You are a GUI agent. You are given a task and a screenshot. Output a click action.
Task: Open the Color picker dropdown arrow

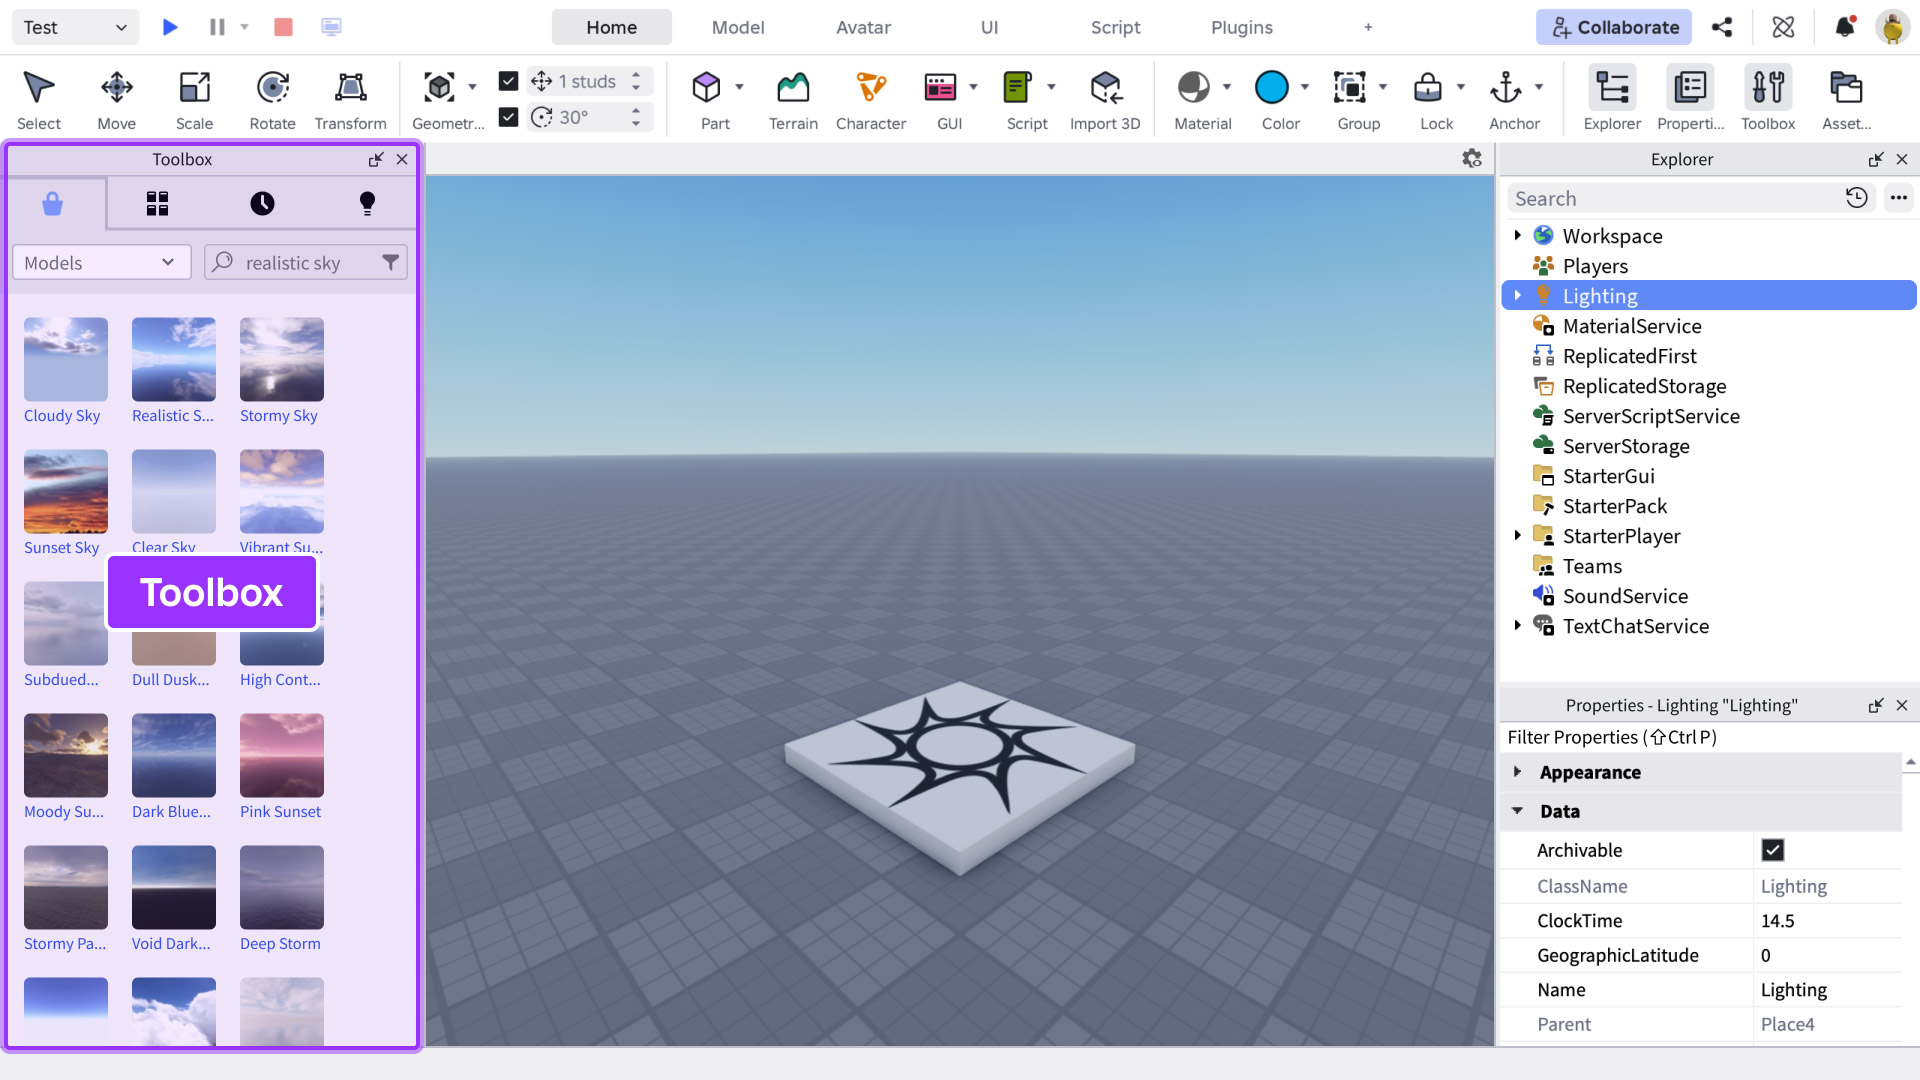[1304, 87]
